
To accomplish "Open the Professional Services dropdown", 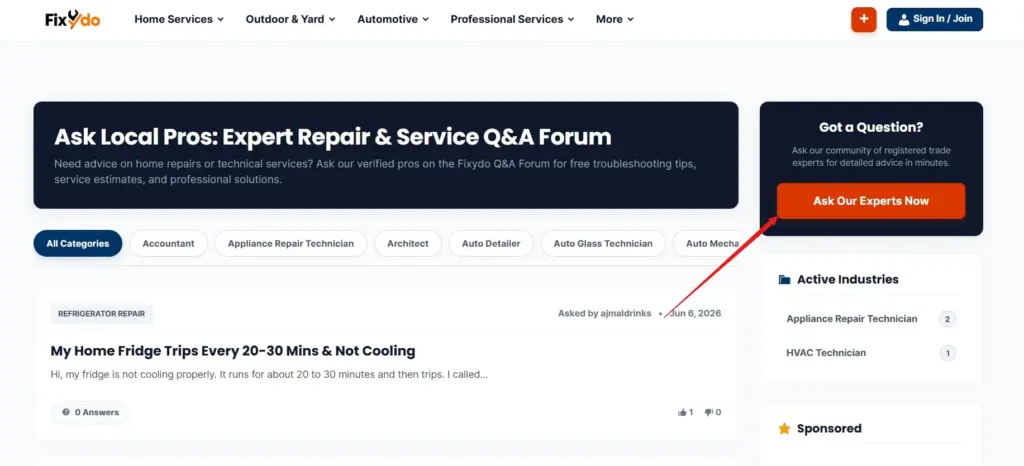I will tap(513, 20).
